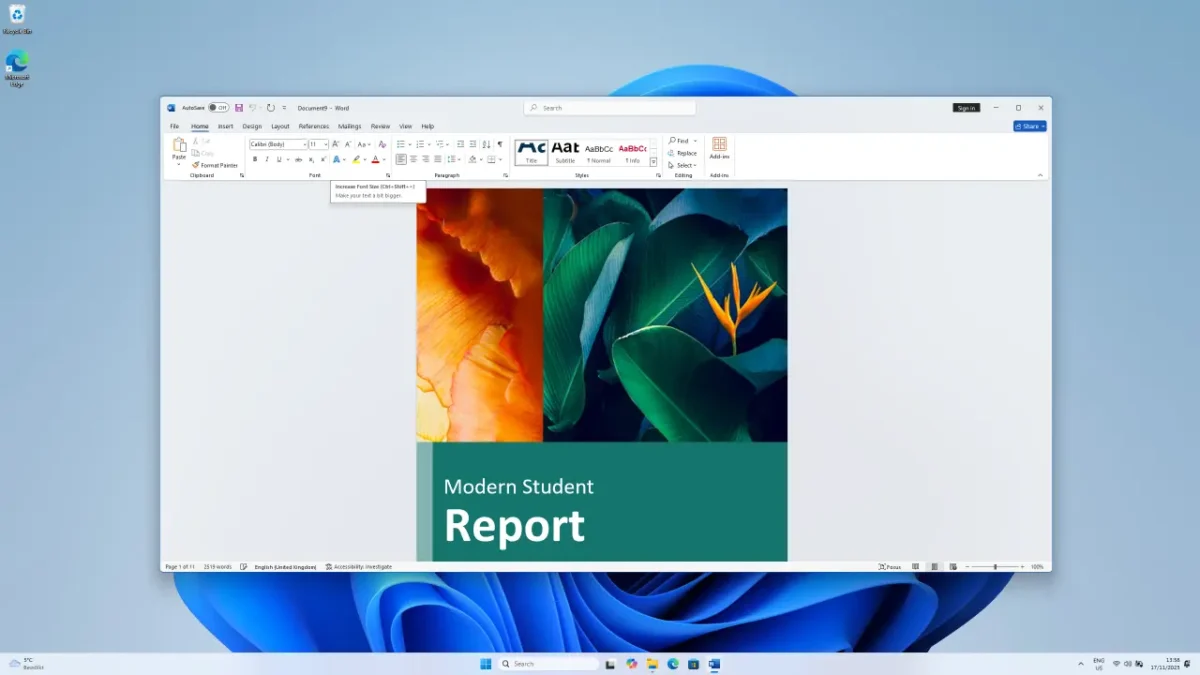This screenshot has width=1200, height=675.
Task: Switch to the References tab
Action: click(313, 126)
